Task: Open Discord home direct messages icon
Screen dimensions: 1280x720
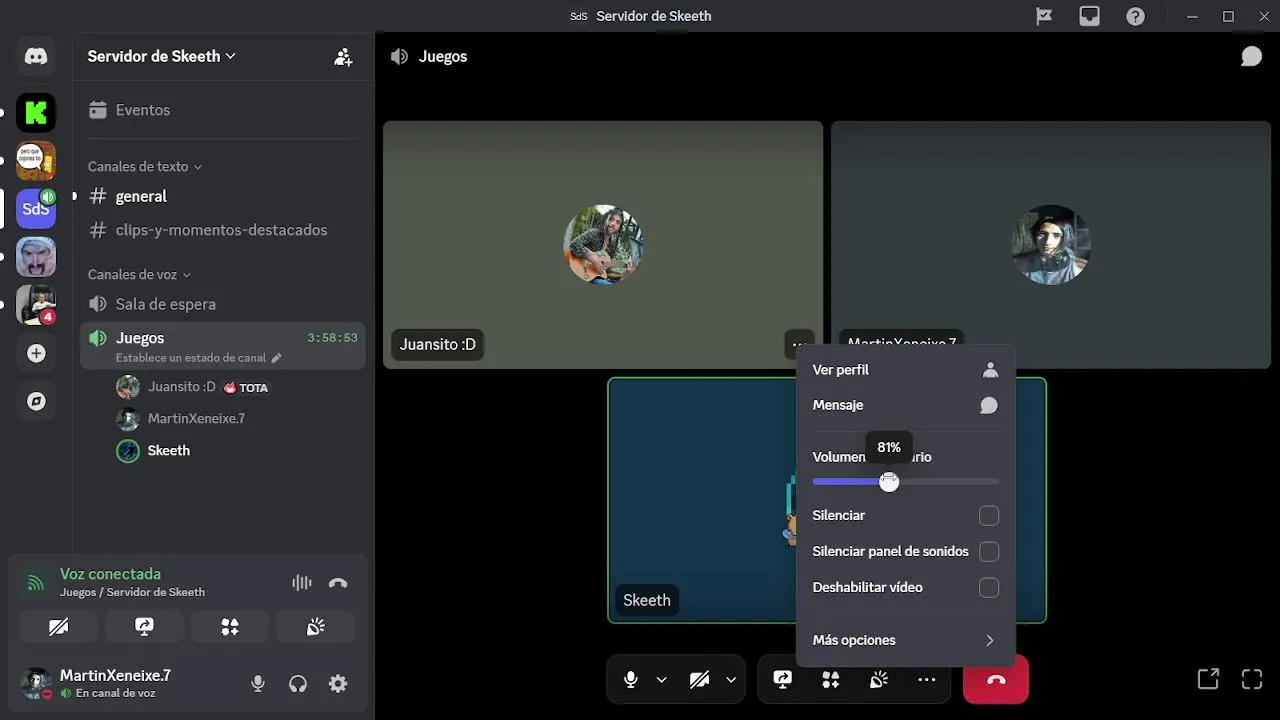Action: 36,57
